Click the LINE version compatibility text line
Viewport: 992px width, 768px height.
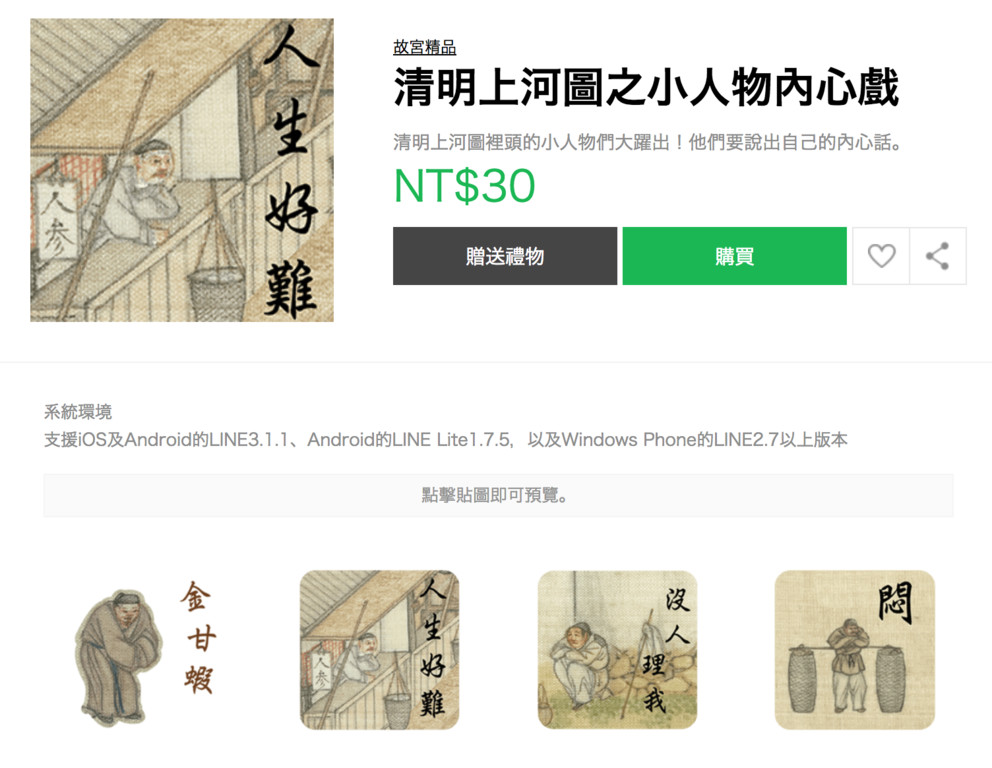point(445,440)
